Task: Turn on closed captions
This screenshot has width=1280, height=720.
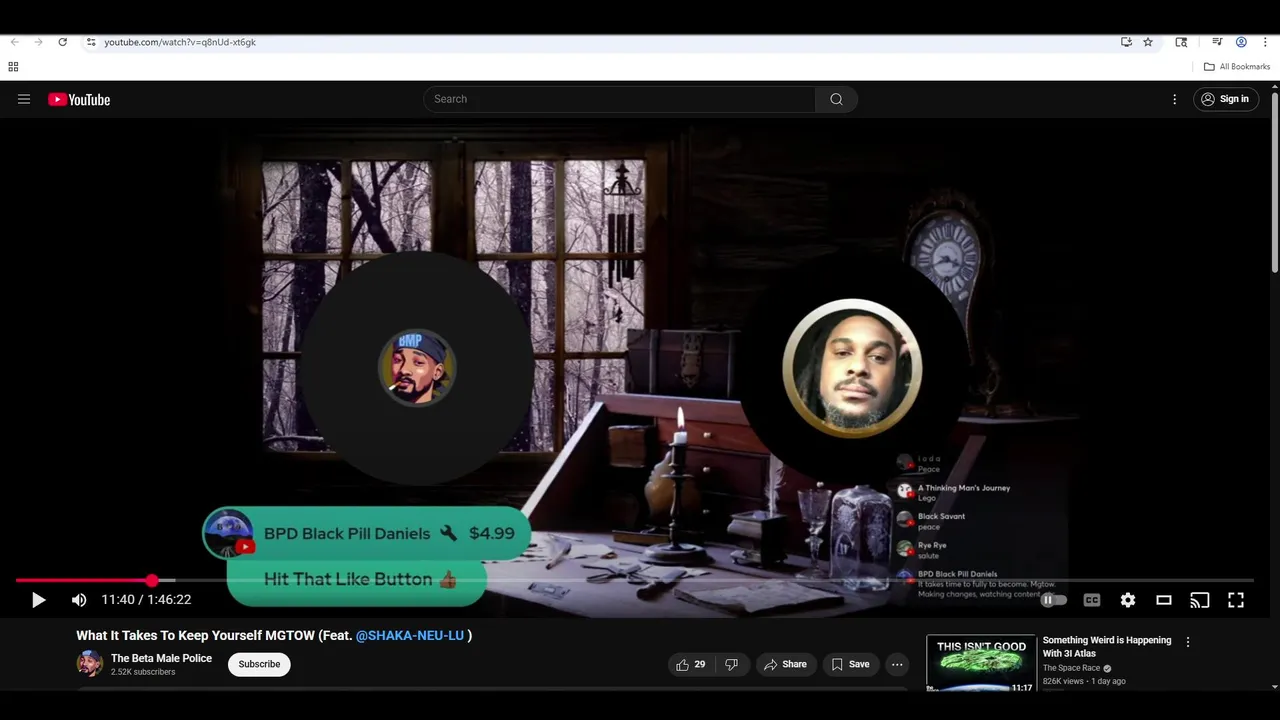Action: click(1092, 600)
